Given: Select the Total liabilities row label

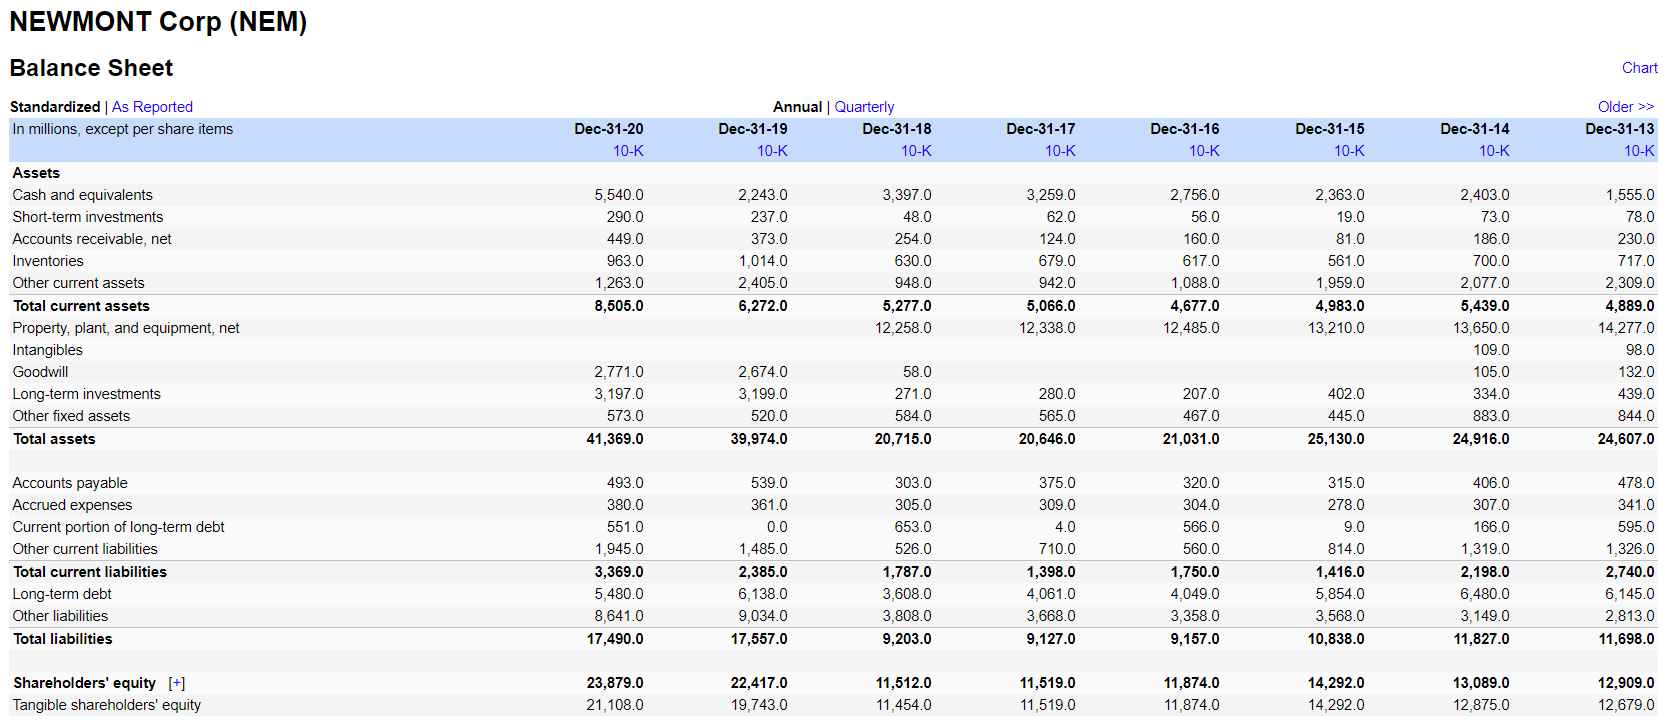Looking at the screenshot, I should point(63,639).
